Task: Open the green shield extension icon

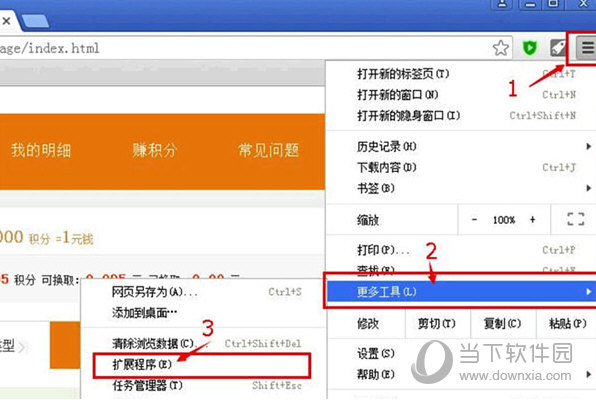Action: point(529,48)
